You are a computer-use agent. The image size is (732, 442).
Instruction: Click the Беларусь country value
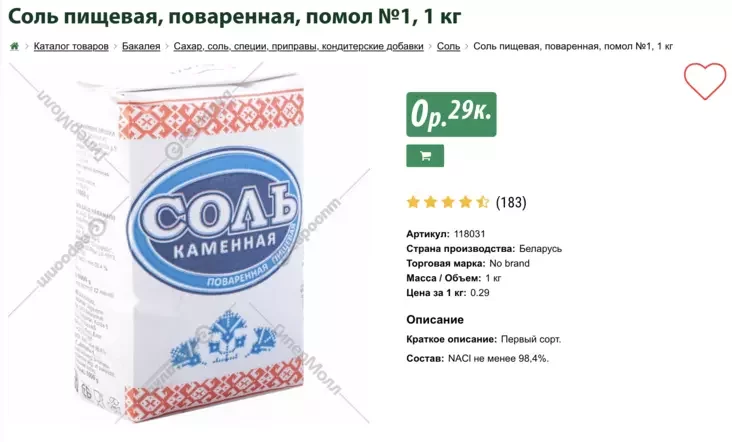[x=541, y=249]
